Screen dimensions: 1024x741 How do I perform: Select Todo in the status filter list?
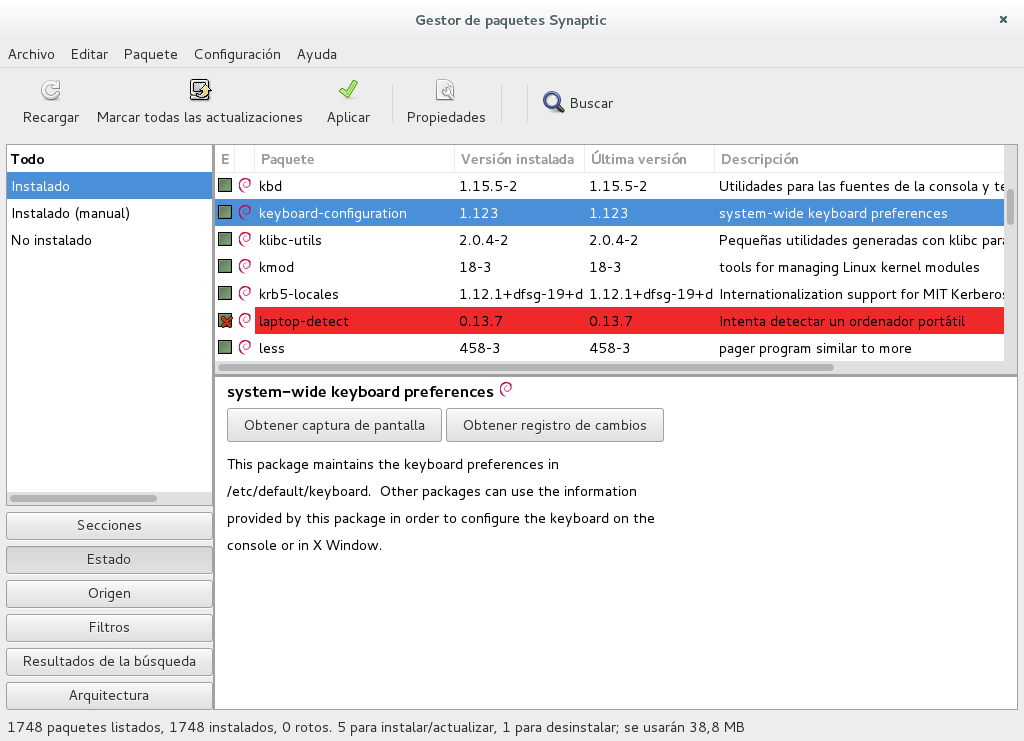(x=109, y=159)
